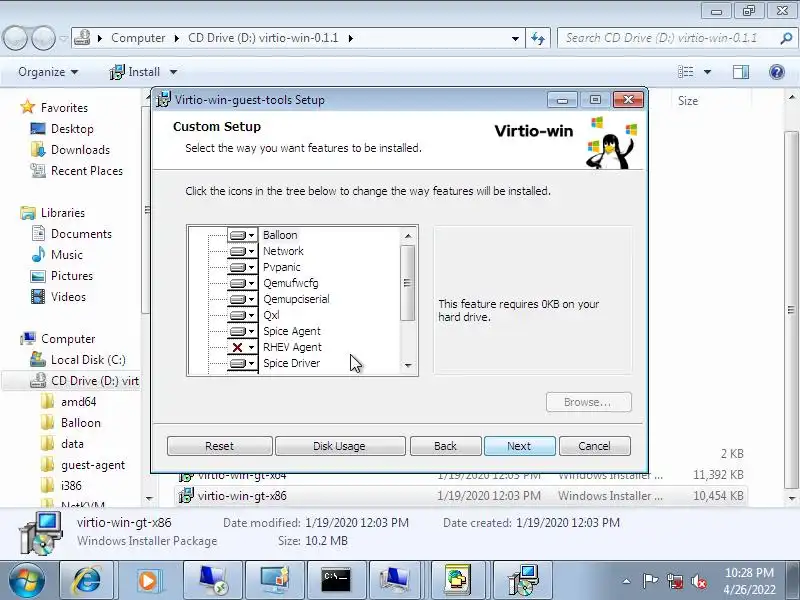Viewport: 800px width, 600px height.
Task: Click the muted volume tray icon
Action: point(698,581)
